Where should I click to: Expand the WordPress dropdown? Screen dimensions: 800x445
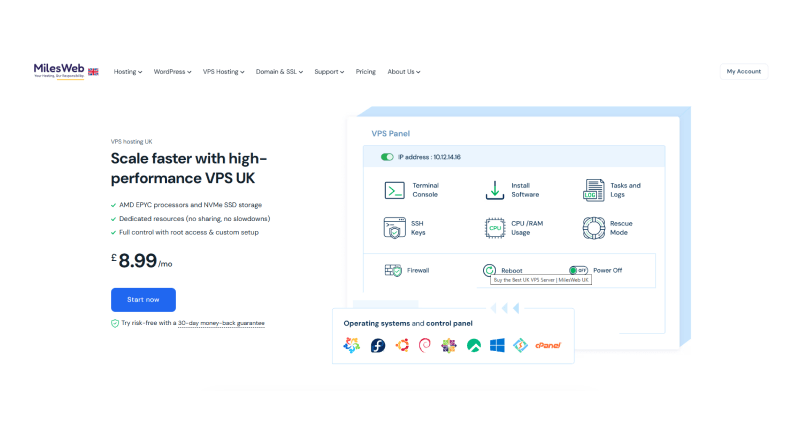[x=172, y=72]
